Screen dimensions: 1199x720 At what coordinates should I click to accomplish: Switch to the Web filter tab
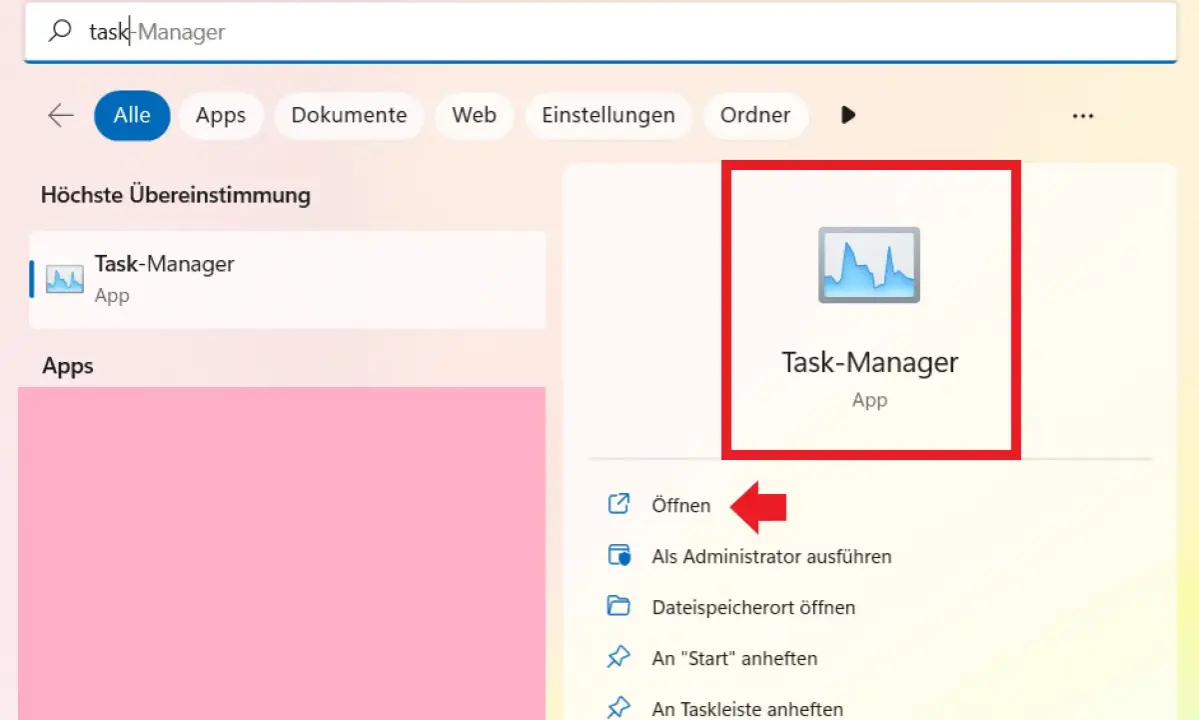(x=474, y=115)
